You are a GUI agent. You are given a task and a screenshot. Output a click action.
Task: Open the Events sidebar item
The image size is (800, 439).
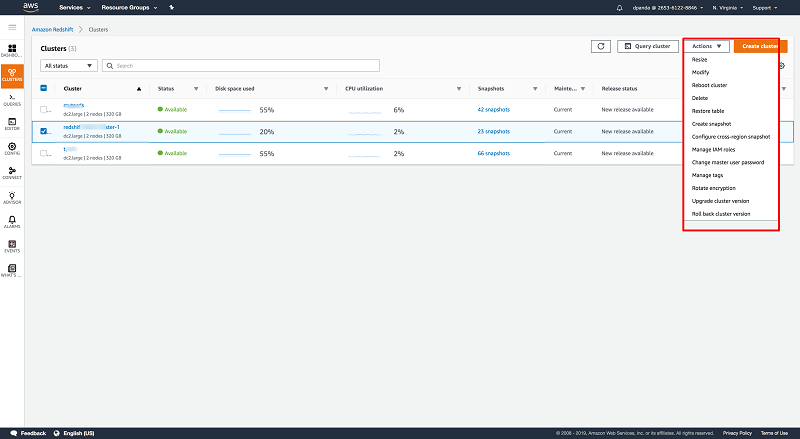(x=12, y=247)
